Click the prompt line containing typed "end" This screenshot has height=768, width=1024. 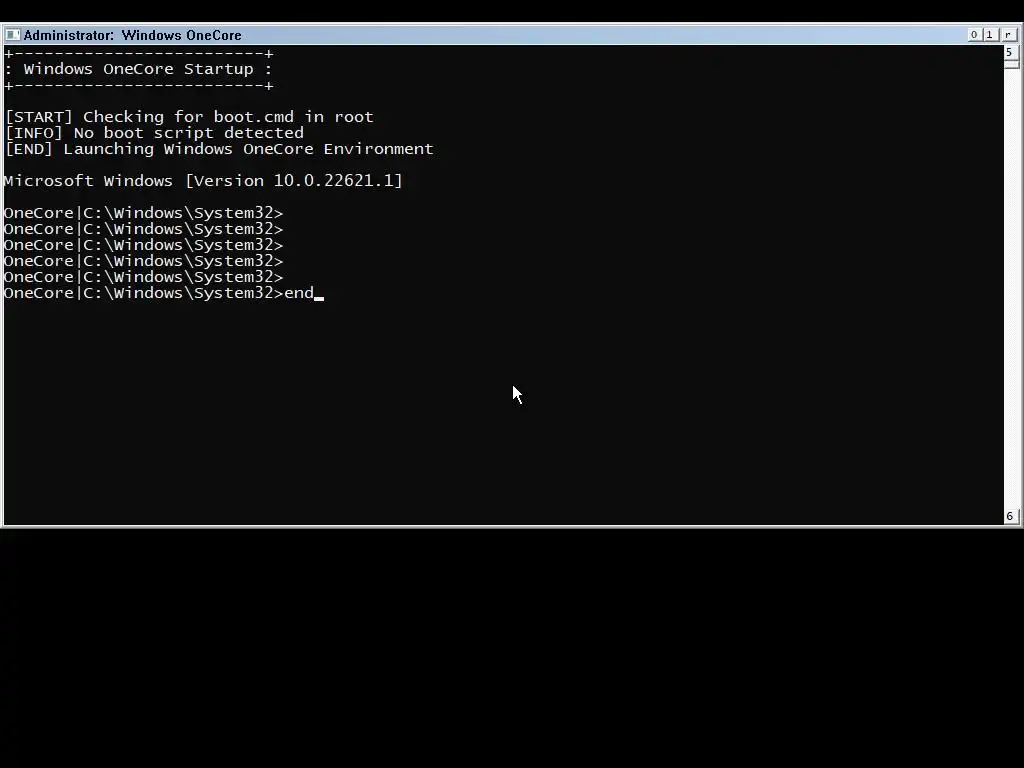(164, 293)
